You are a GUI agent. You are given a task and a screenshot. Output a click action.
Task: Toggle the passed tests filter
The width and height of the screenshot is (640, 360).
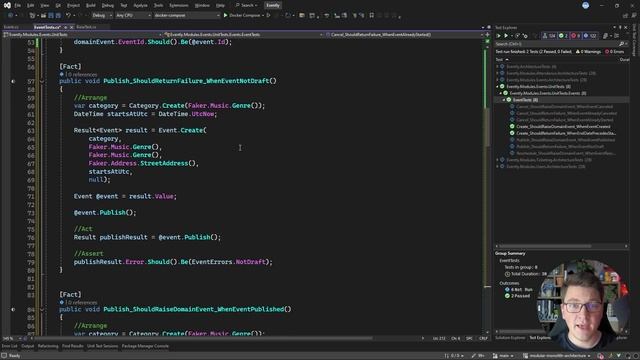[563, 36]
